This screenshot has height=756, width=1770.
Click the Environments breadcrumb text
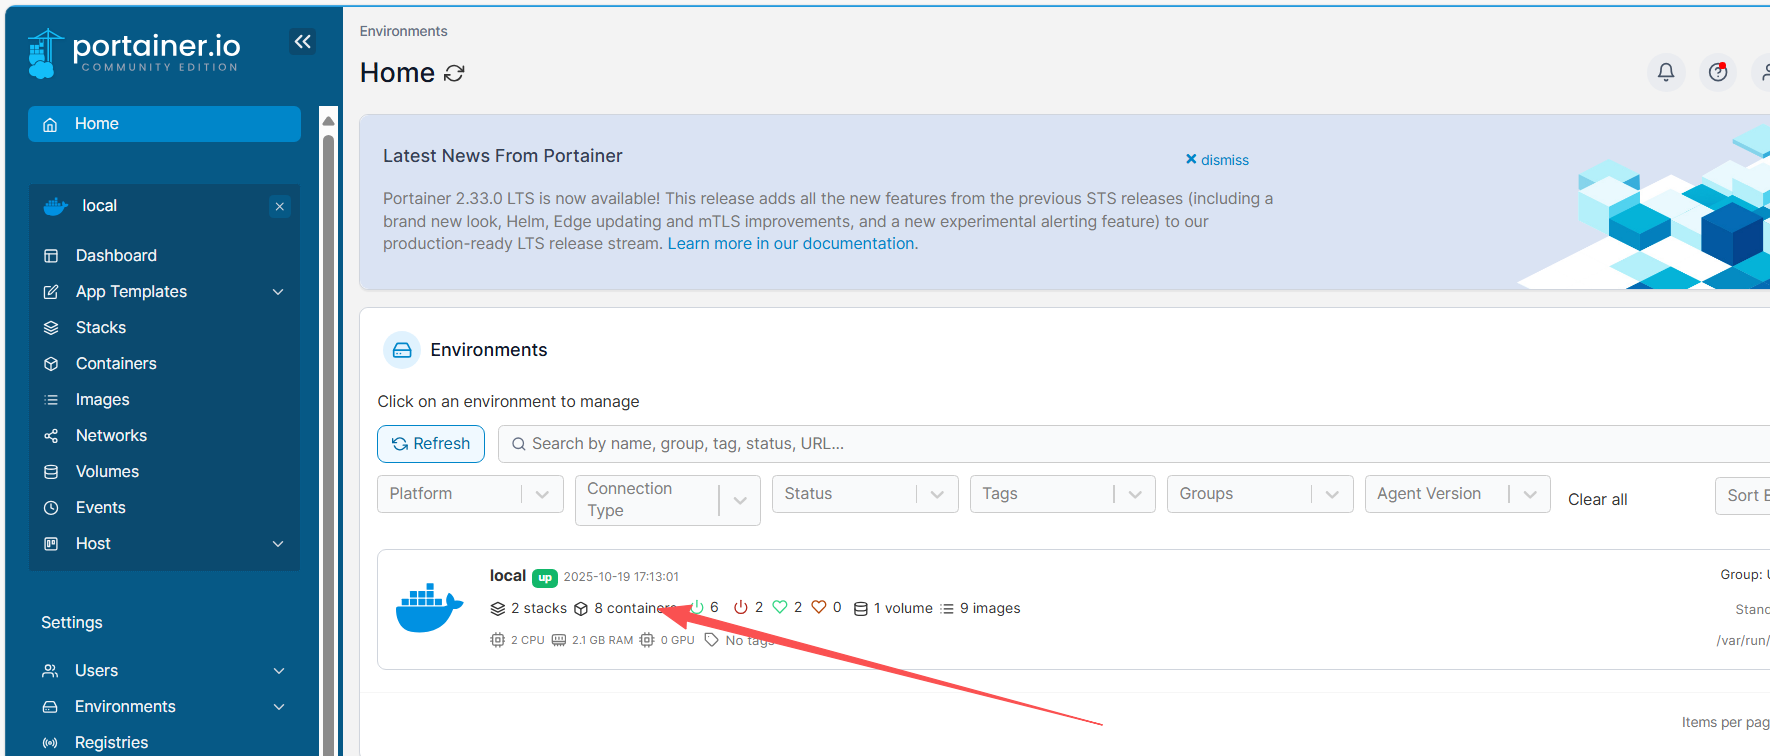403,31
